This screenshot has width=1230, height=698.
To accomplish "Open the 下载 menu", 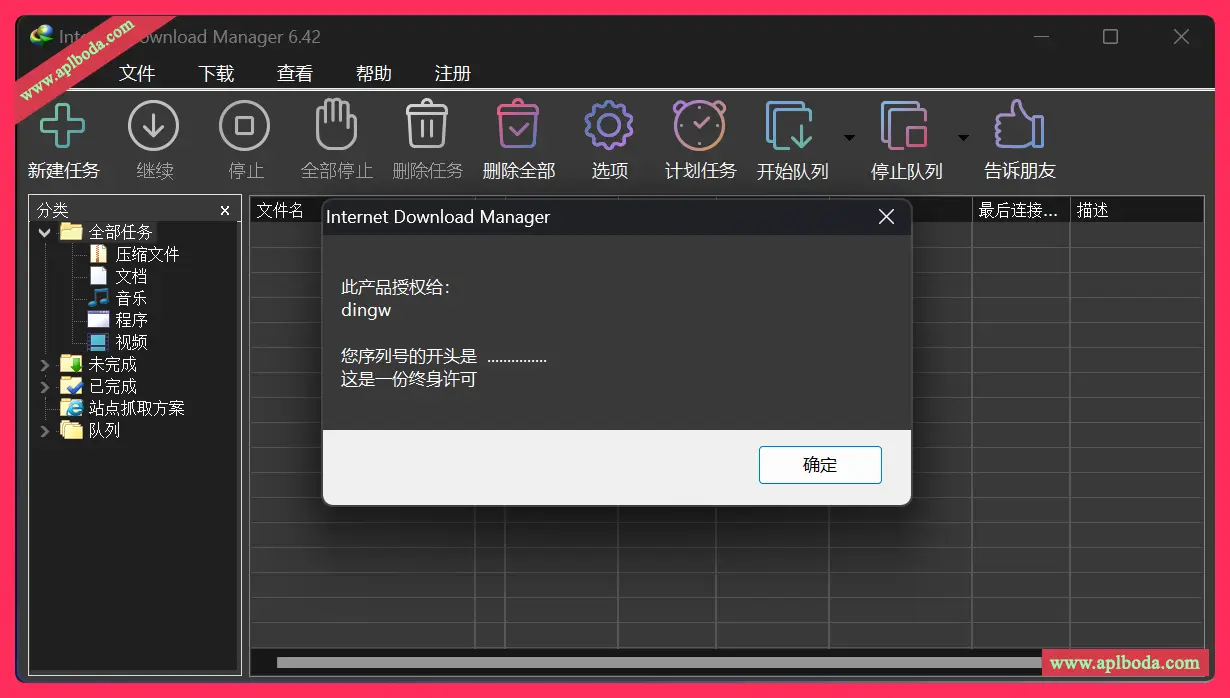I will 216,74.
